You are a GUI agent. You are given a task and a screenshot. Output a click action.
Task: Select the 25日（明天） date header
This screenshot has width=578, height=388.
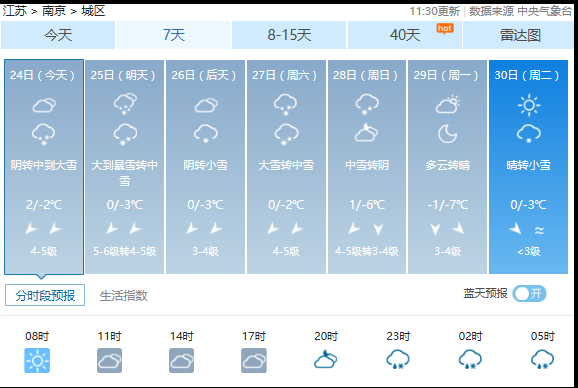(x=124, y=75)
